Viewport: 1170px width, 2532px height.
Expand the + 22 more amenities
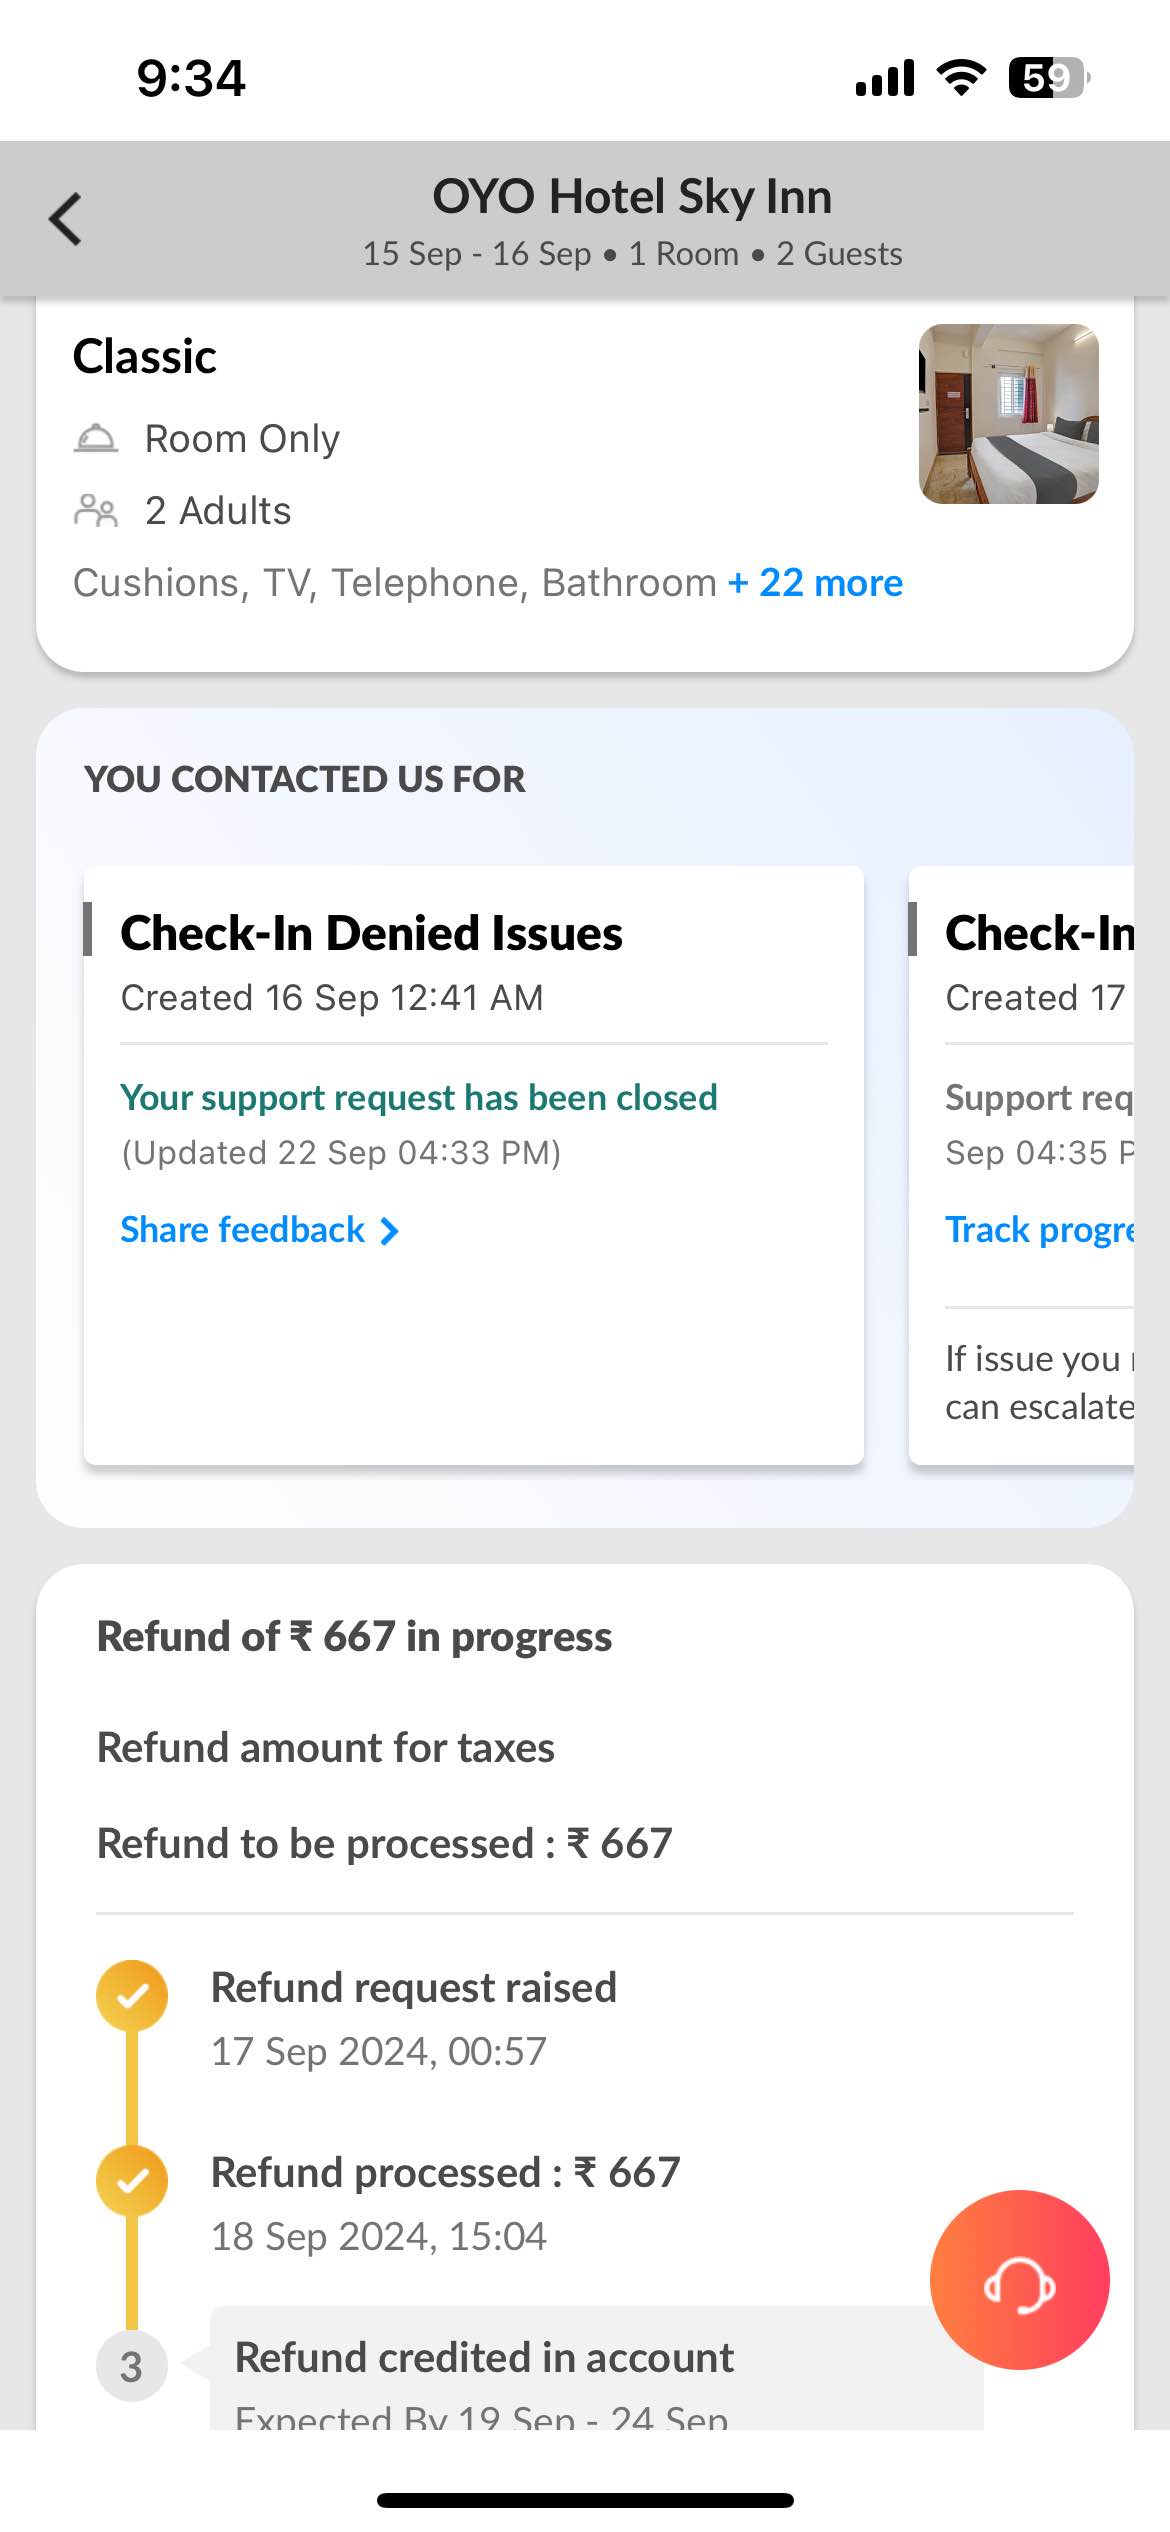coord(815,583)
